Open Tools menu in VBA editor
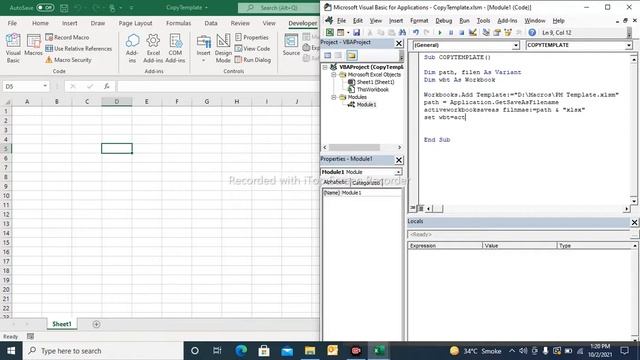The image size is (640, 360). tap(483, 20)
